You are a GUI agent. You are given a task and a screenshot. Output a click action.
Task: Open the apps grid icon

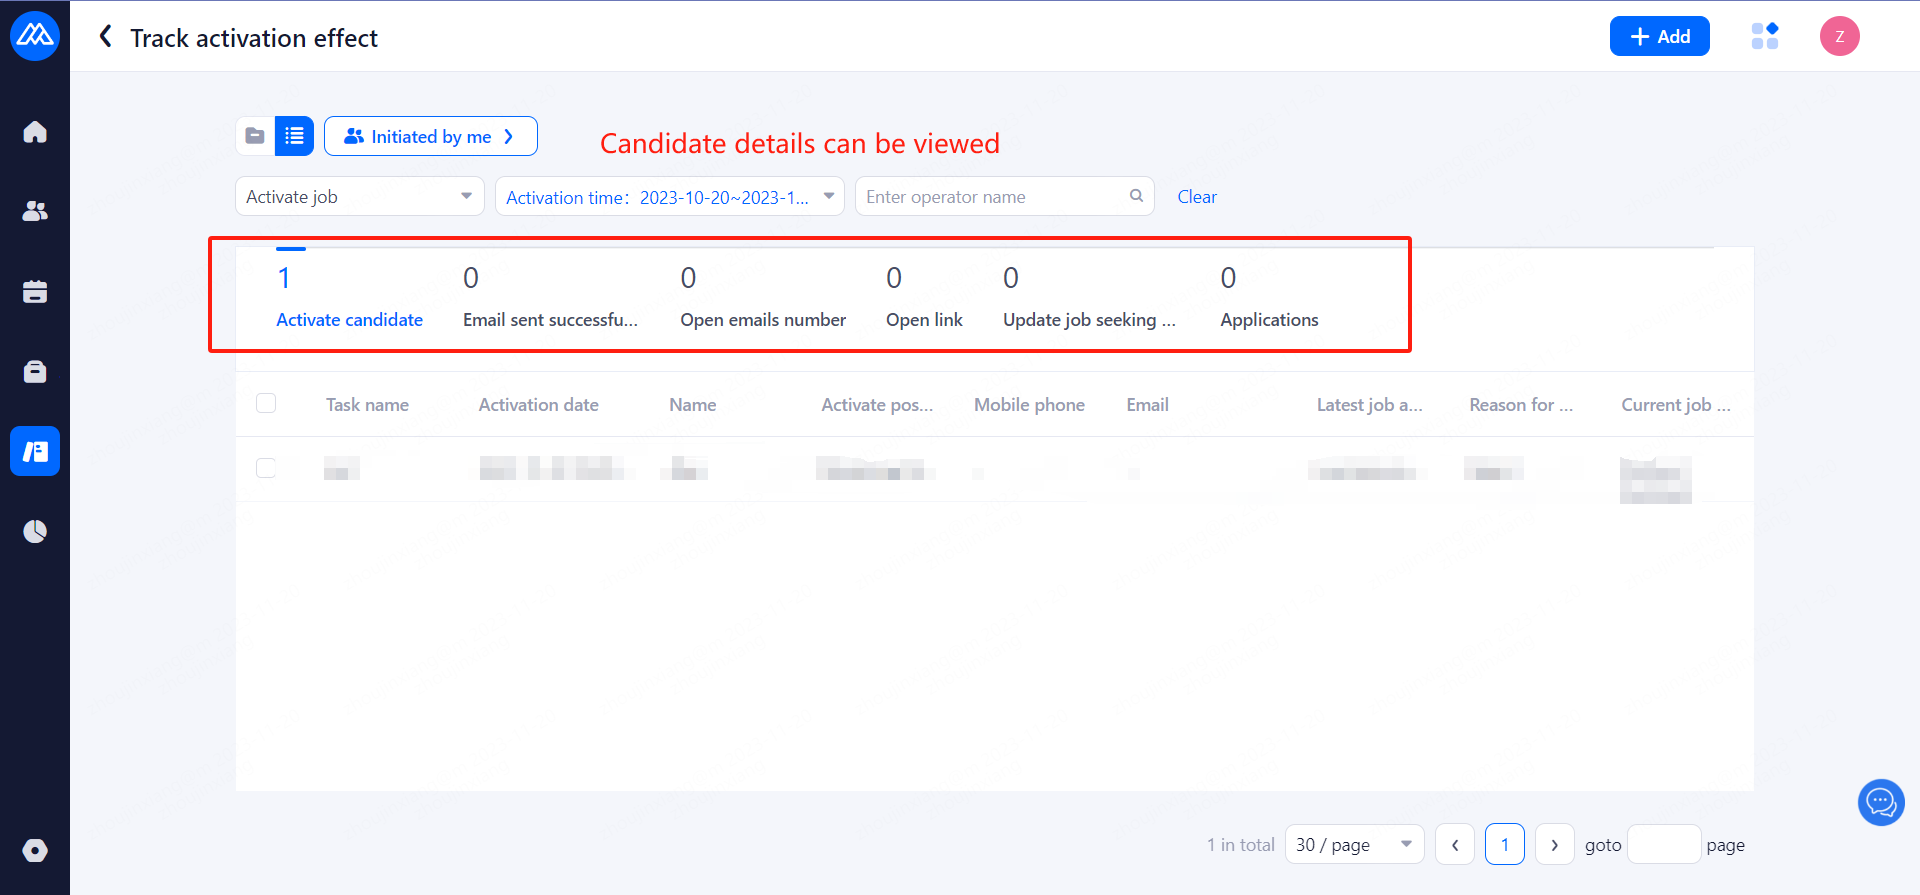point(1765,36)
